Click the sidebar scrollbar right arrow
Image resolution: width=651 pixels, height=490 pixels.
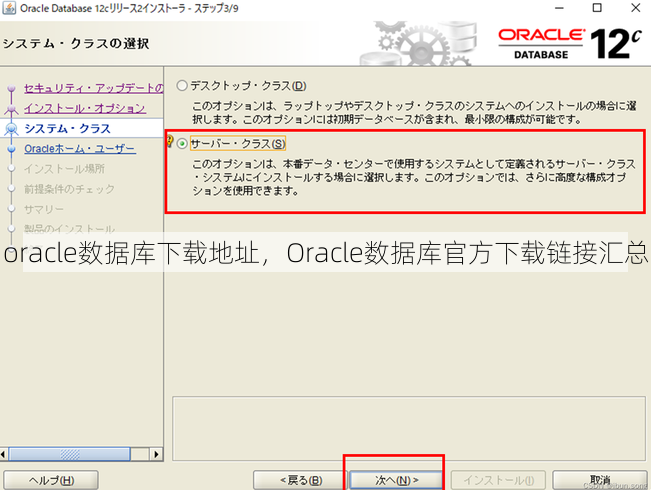pyautogui.click(x=156, y=454)
